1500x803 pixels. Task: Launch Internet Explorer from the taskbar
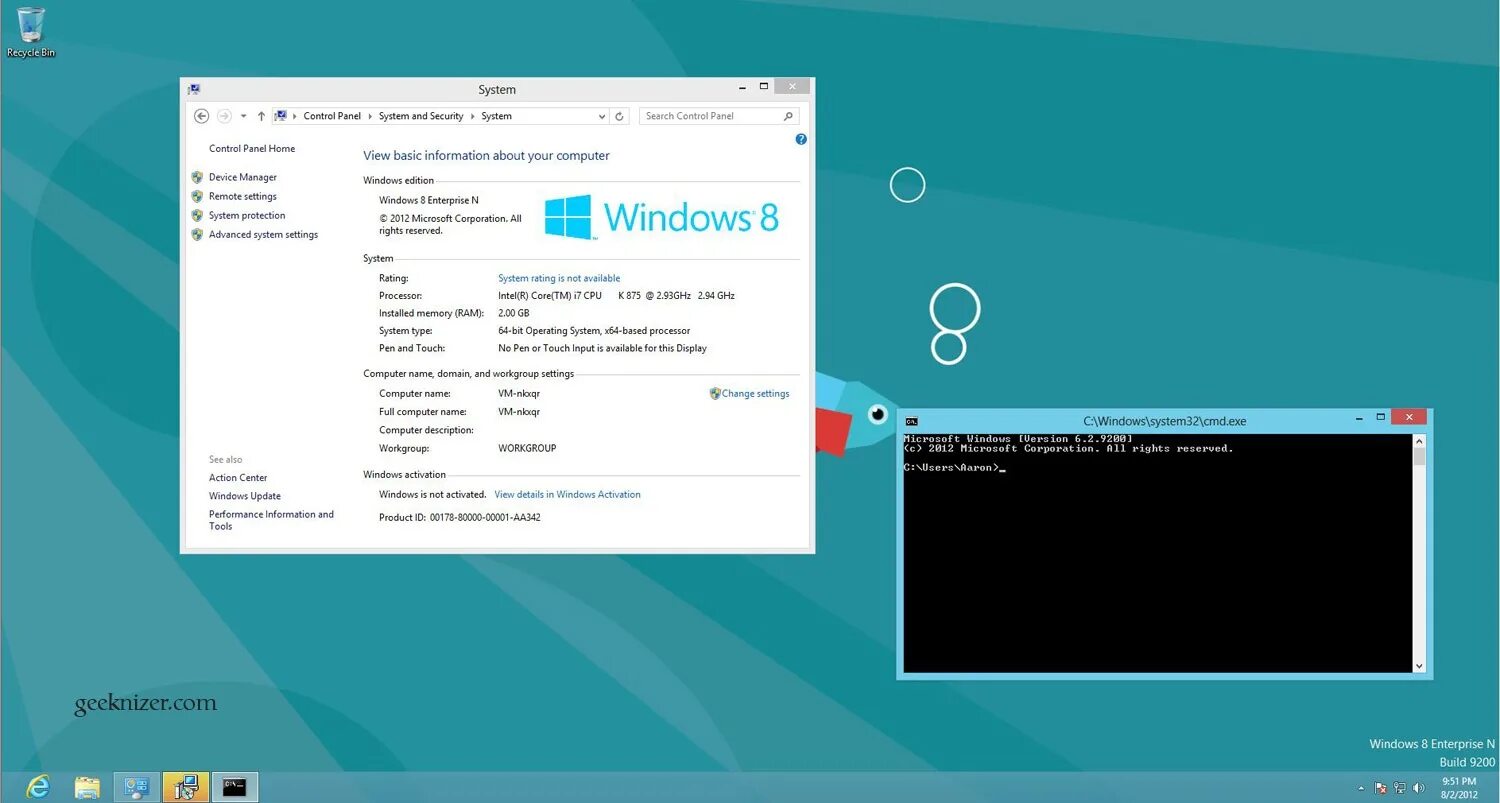[37, 787]
